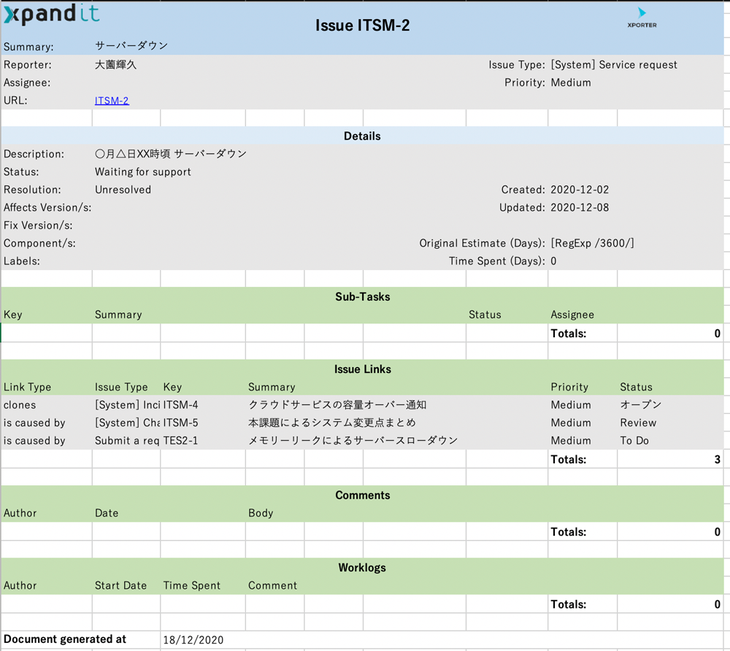Screen dimensions: 730x651
Task: Select the generated date 18/12/2020
Action: click(193, 640)
